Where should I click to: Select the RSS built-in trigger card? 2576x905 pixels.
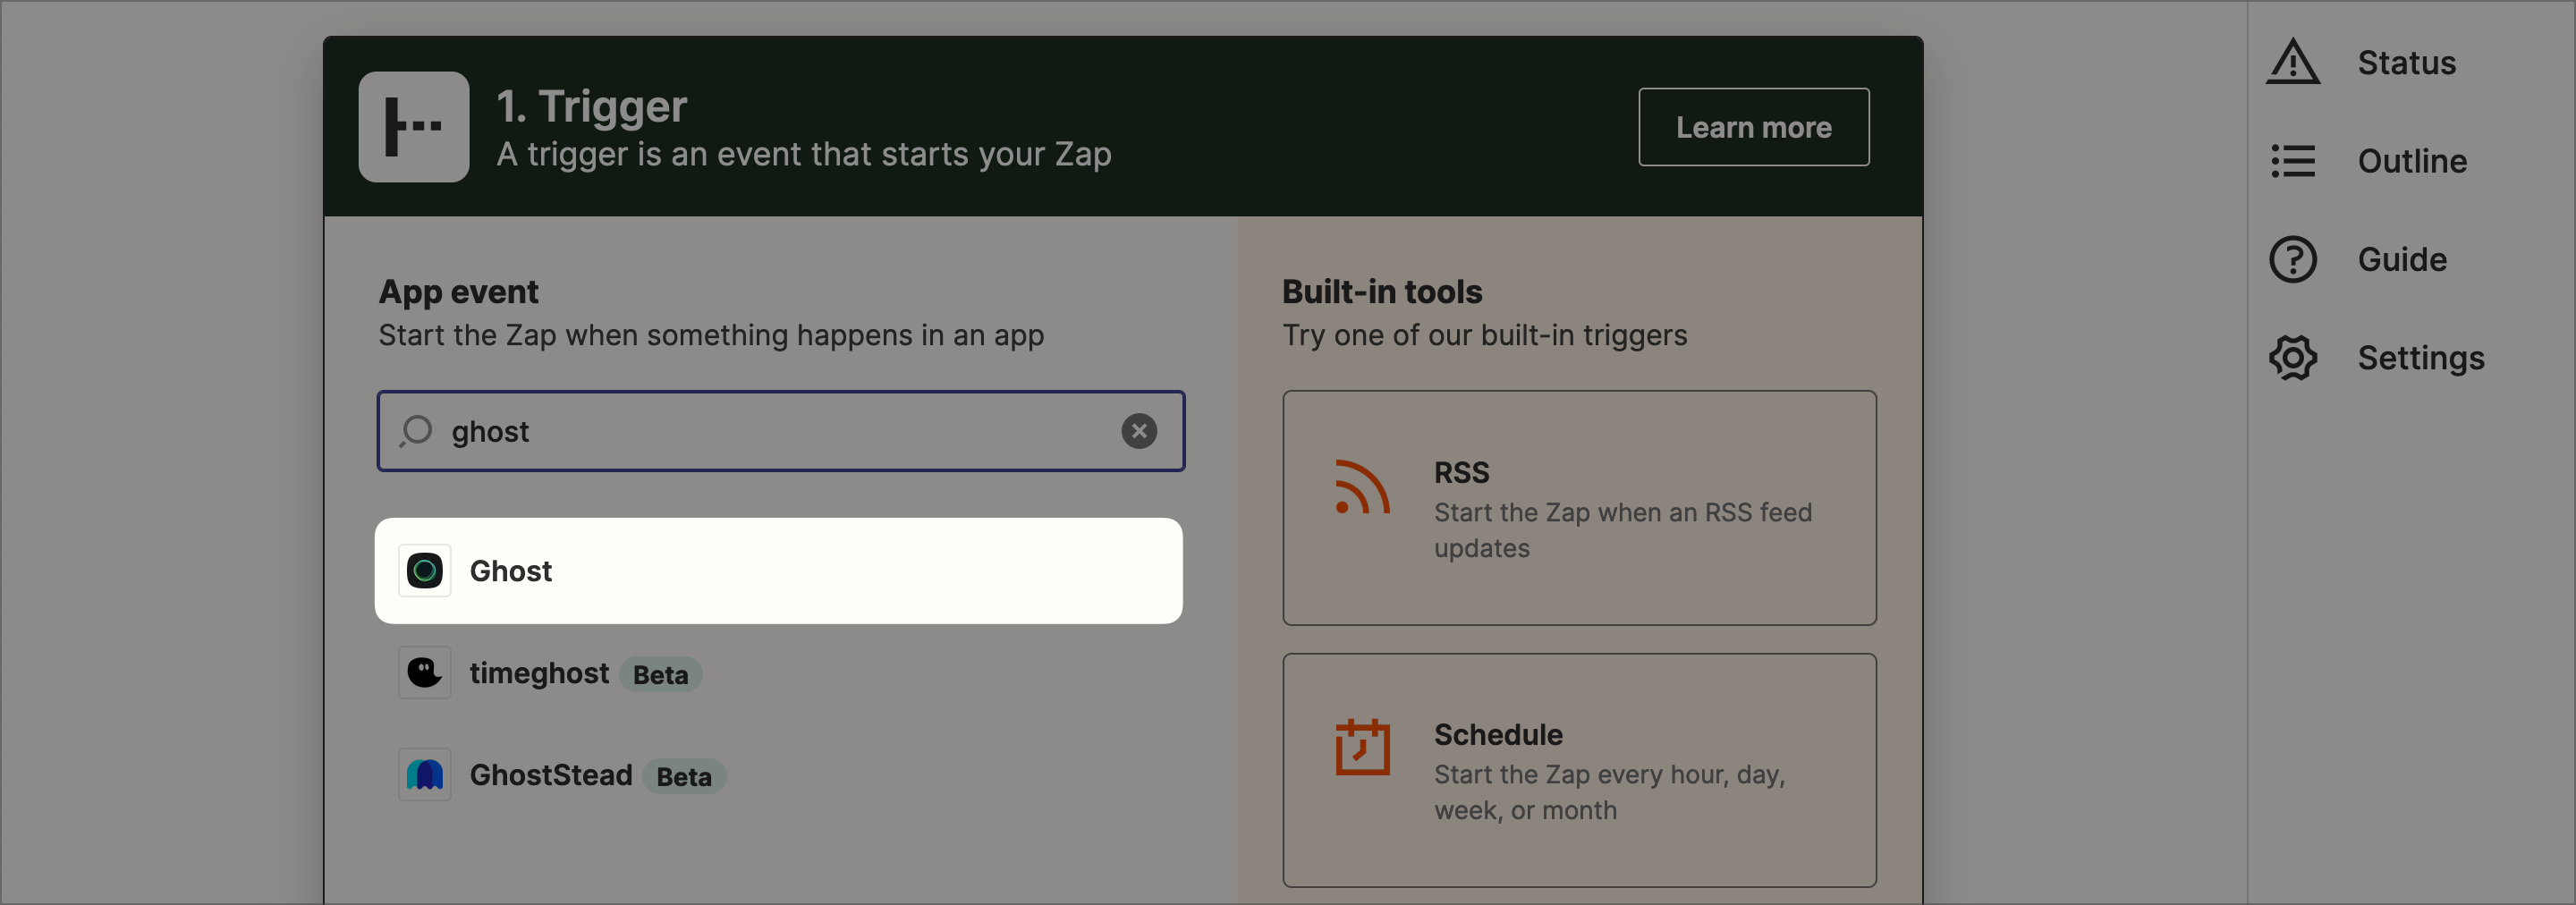pos(1579,508)
